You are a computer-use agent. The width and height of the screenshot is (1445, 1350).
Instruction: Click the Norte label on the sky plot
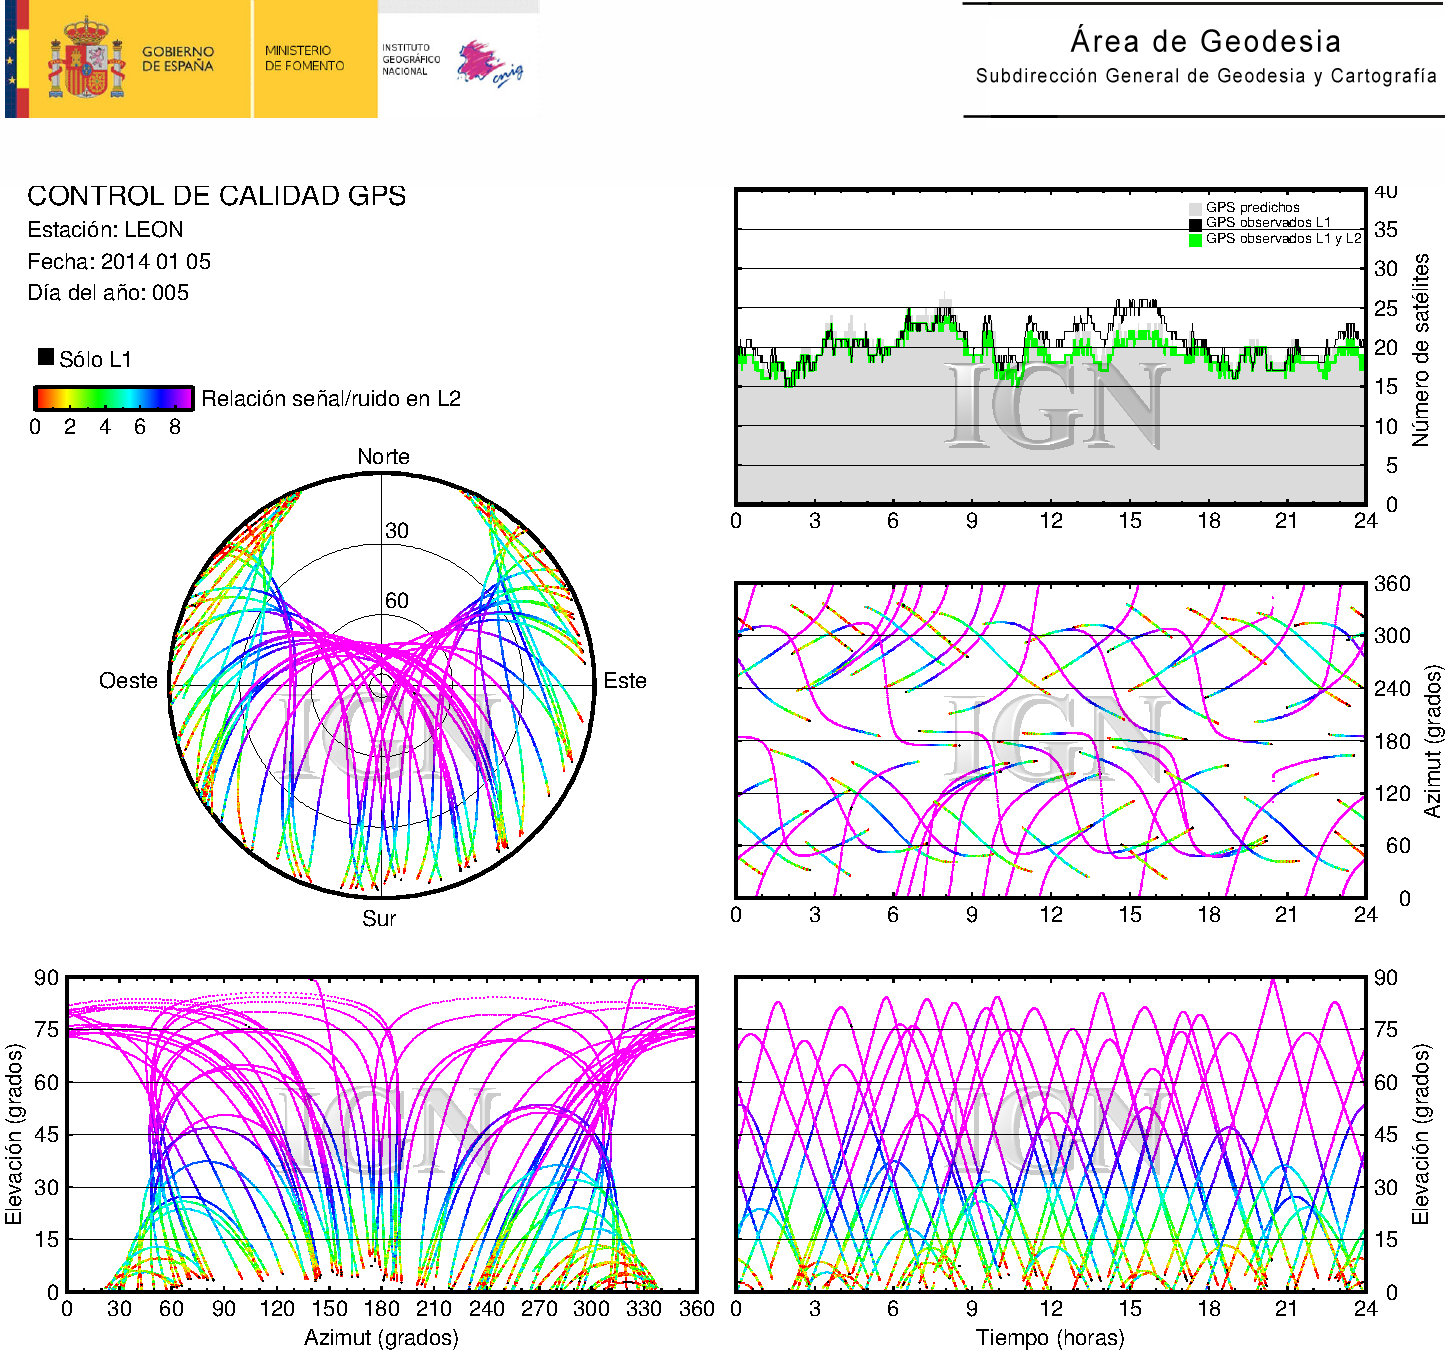point(383,457)
